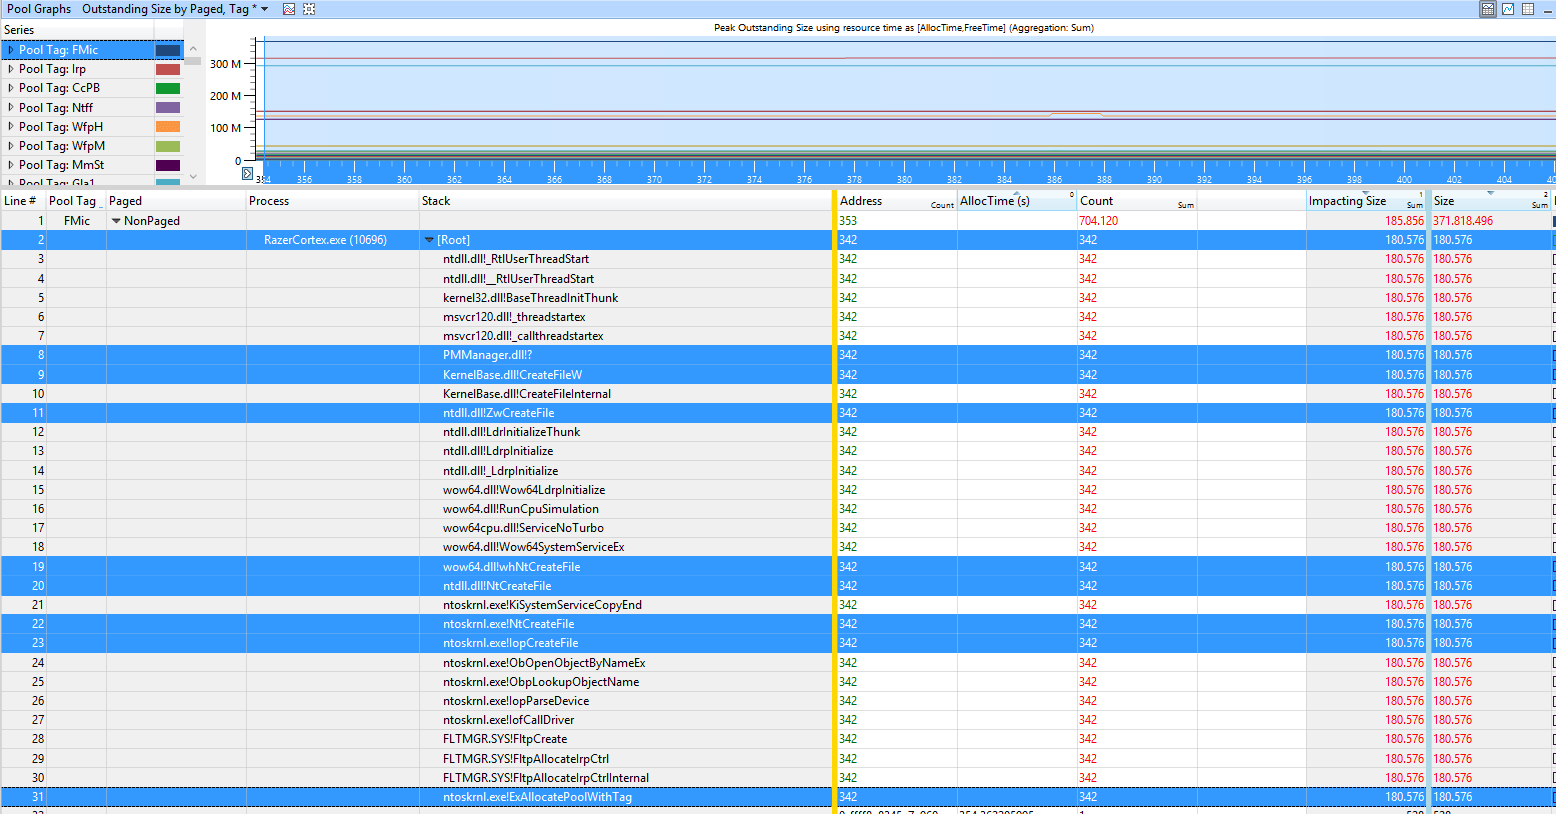Click the timeline scroll arrow below graph
This screenshot has height=814, width=1556.
pos(247,173)
